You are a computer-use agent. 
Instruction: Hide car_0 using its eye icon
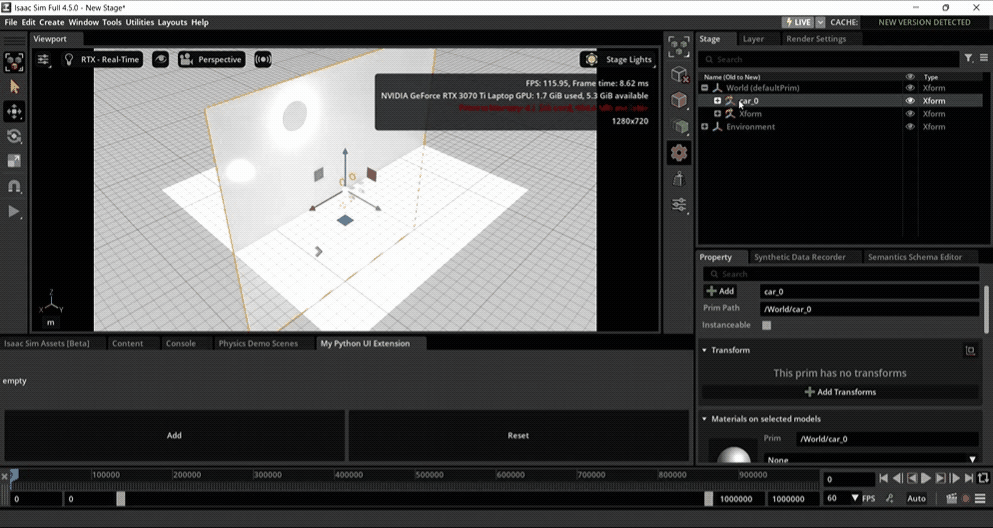(x=910, y=101)
